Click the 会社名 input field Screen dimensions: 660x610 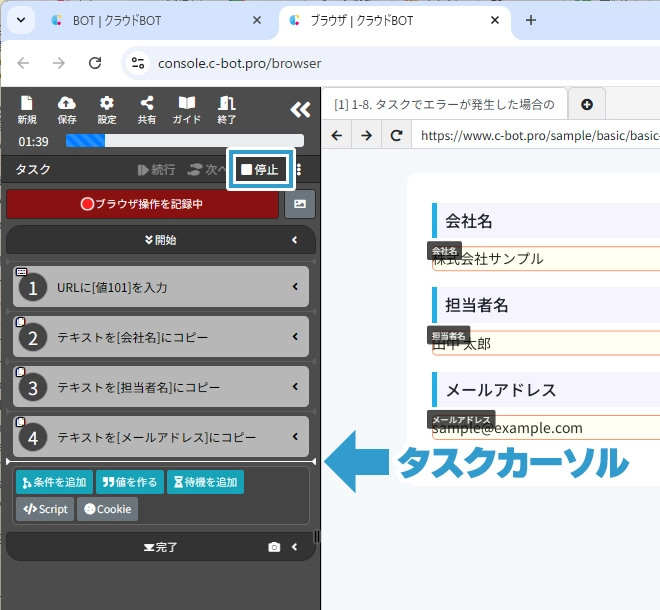545,259
